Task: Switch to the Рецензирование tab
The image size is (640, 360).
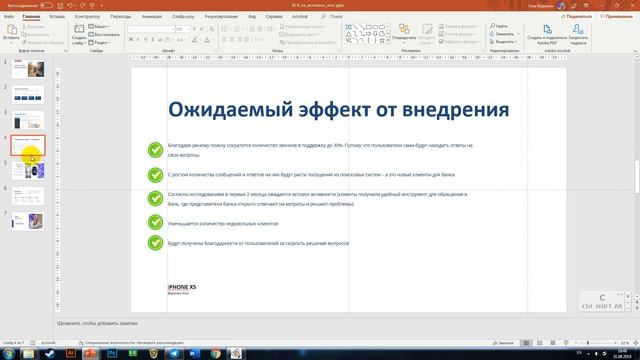Action: tap(221, 16)
